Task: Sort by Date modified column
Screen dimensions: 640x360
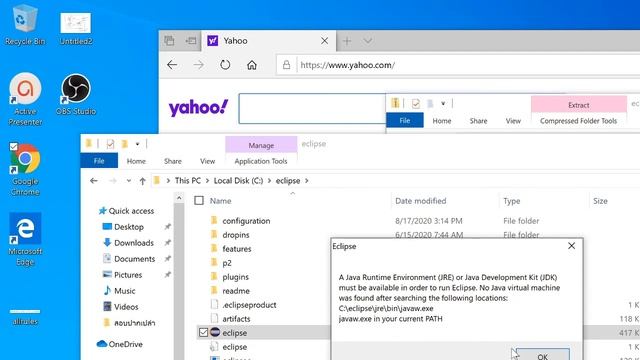Action: pos(420,201)
